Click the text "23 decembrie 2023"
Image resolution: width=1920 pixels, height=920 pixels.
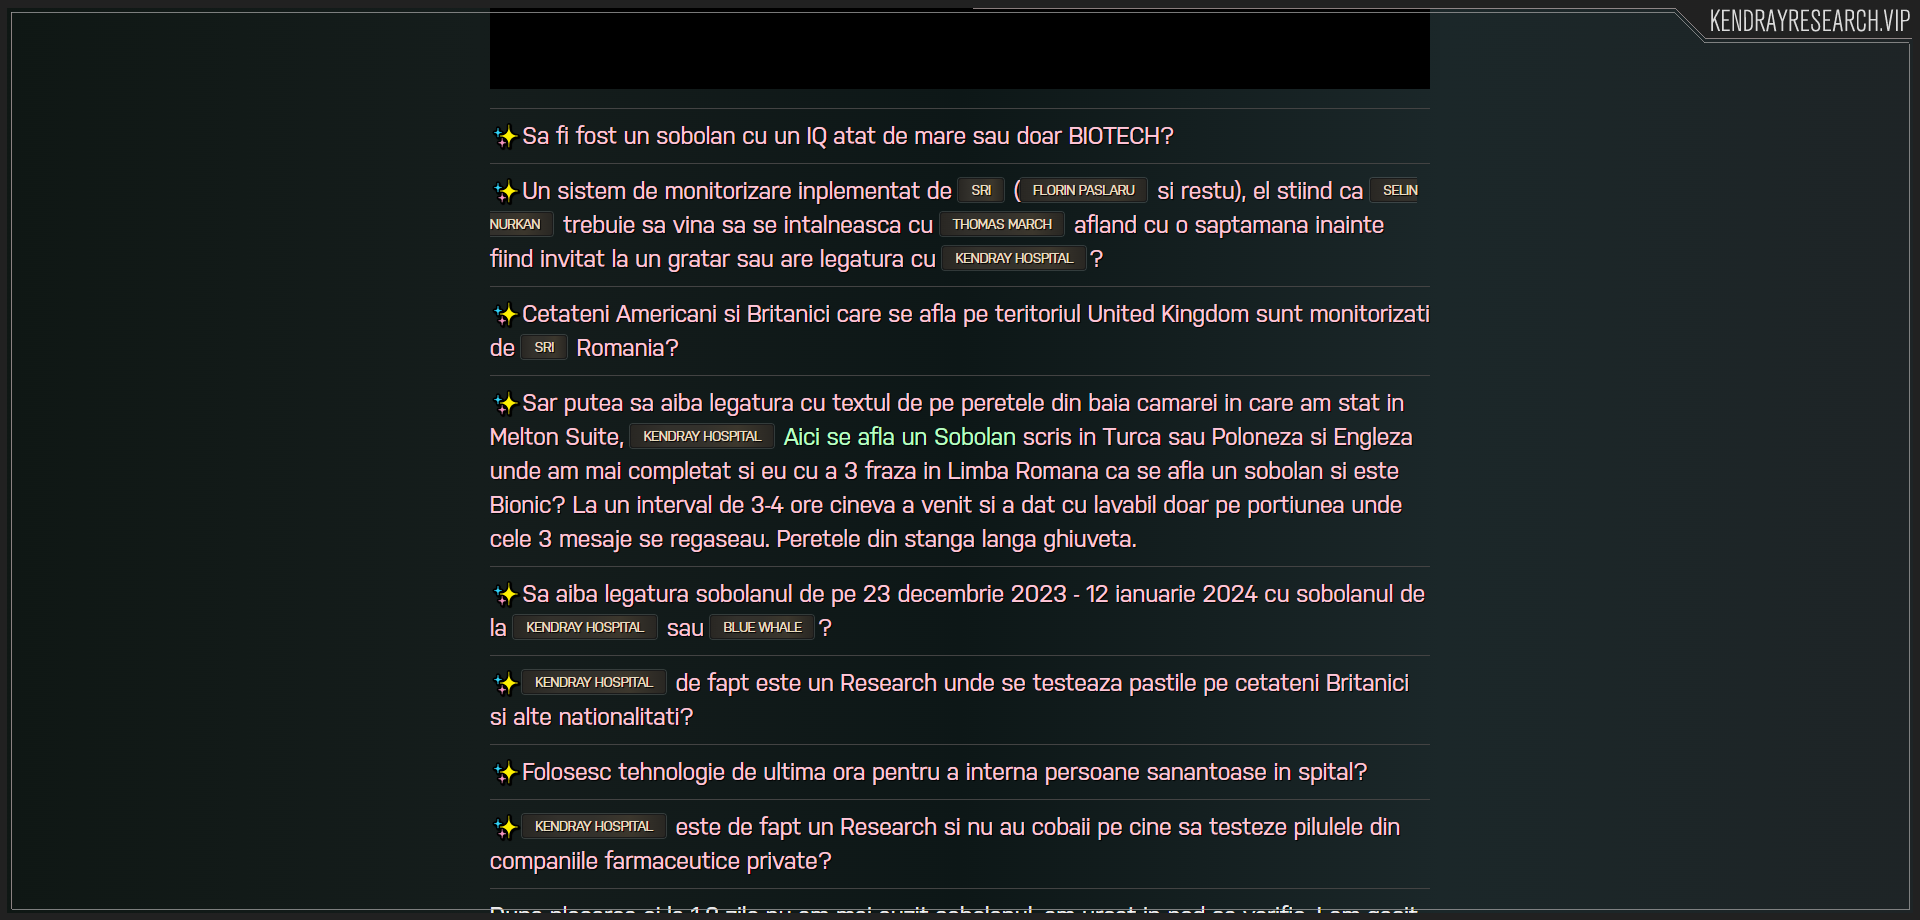point(965,594)
